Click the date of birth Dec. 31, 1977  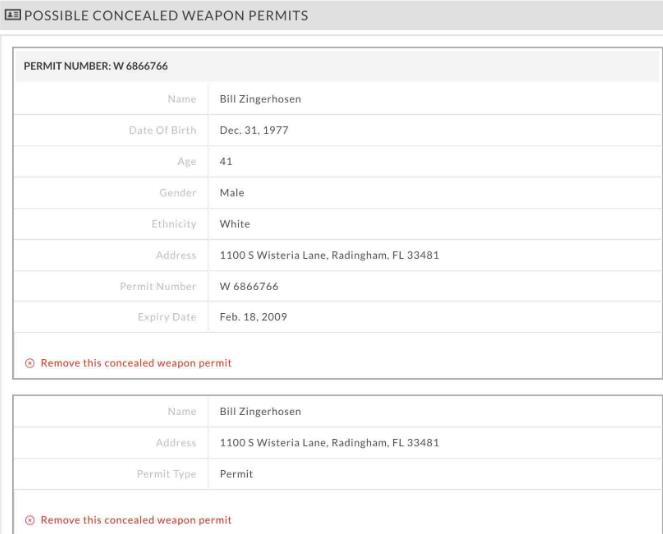point(254,130)
